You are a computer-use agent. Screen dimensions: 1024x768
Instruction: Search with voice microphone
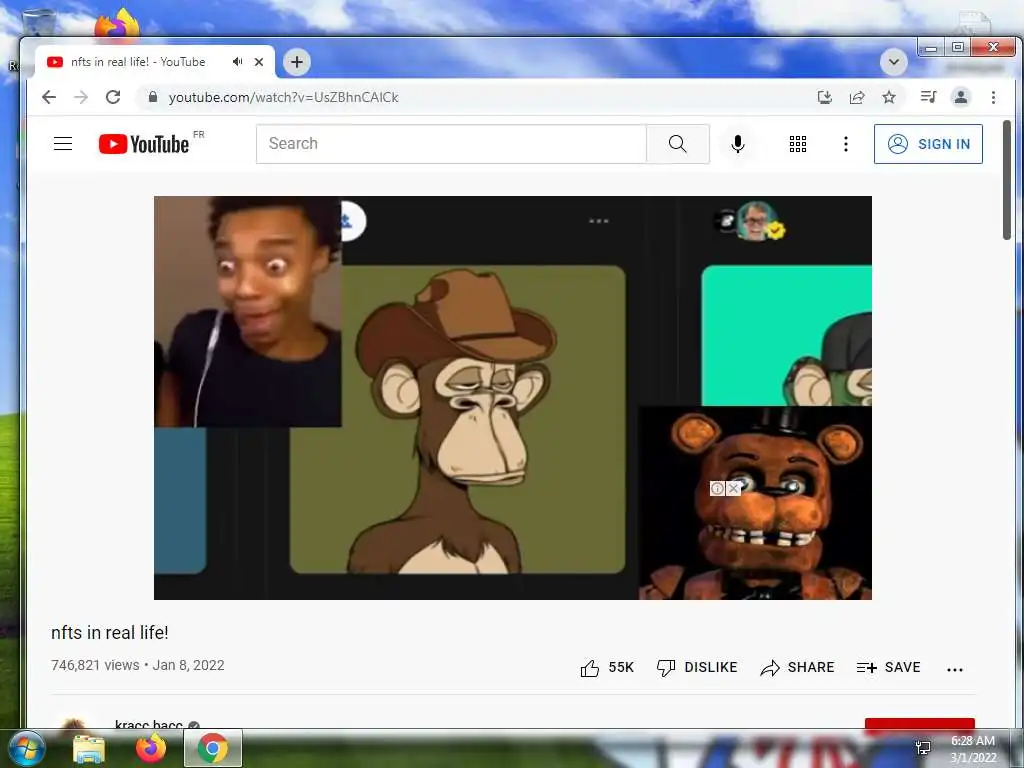point(738,144)
